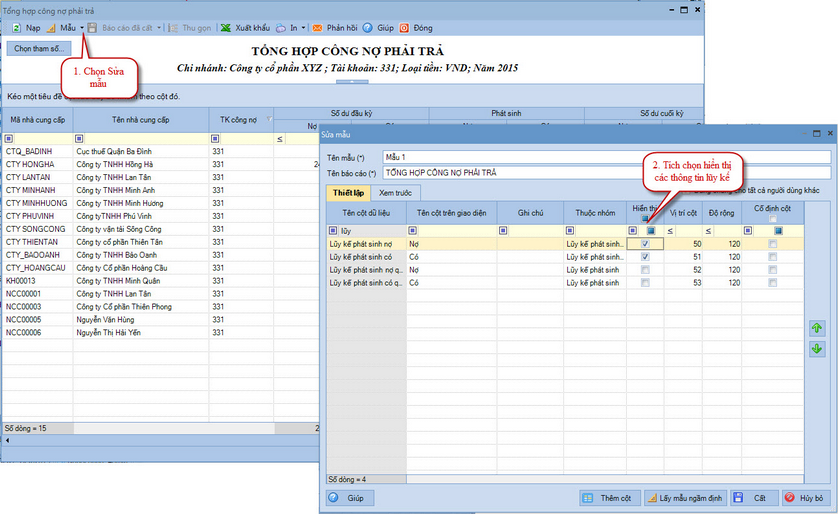
Task: Click the In printer icon
Action: coord(281,28)
